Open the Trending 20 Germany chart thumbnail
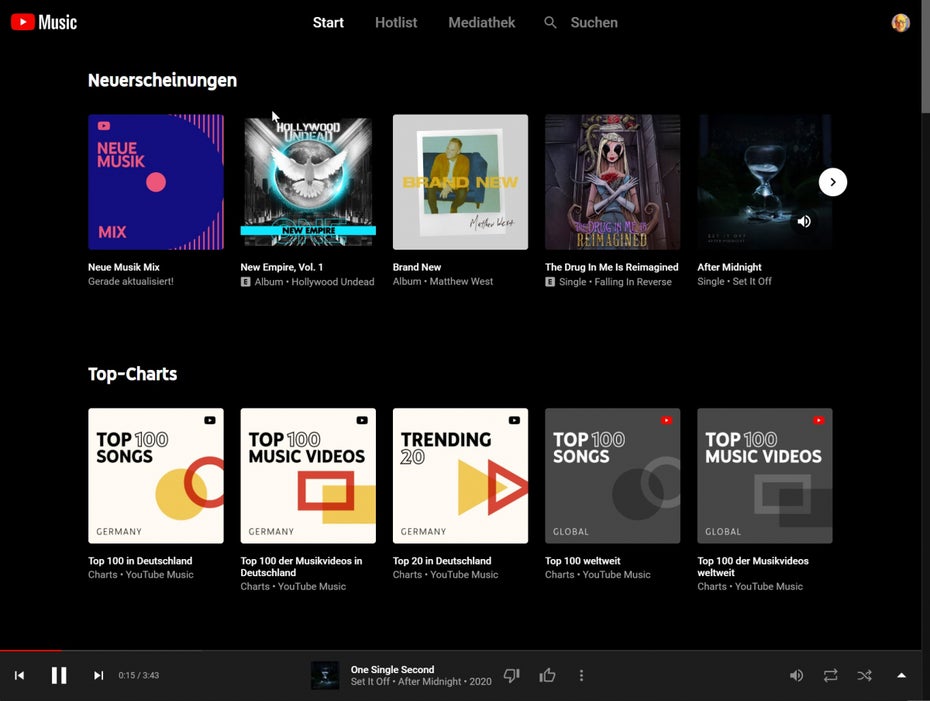The width and height of the screenshot is (930, 701). click(460, 476)
